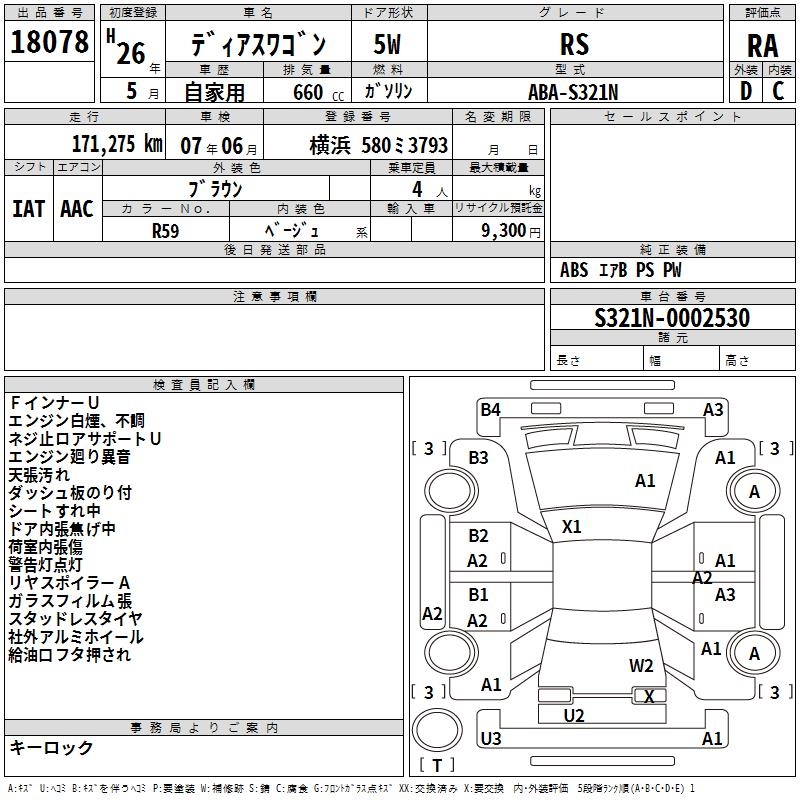This screenshot has height=800, width=800.
Task: Click the IAT shift type value
Action: 28,209
